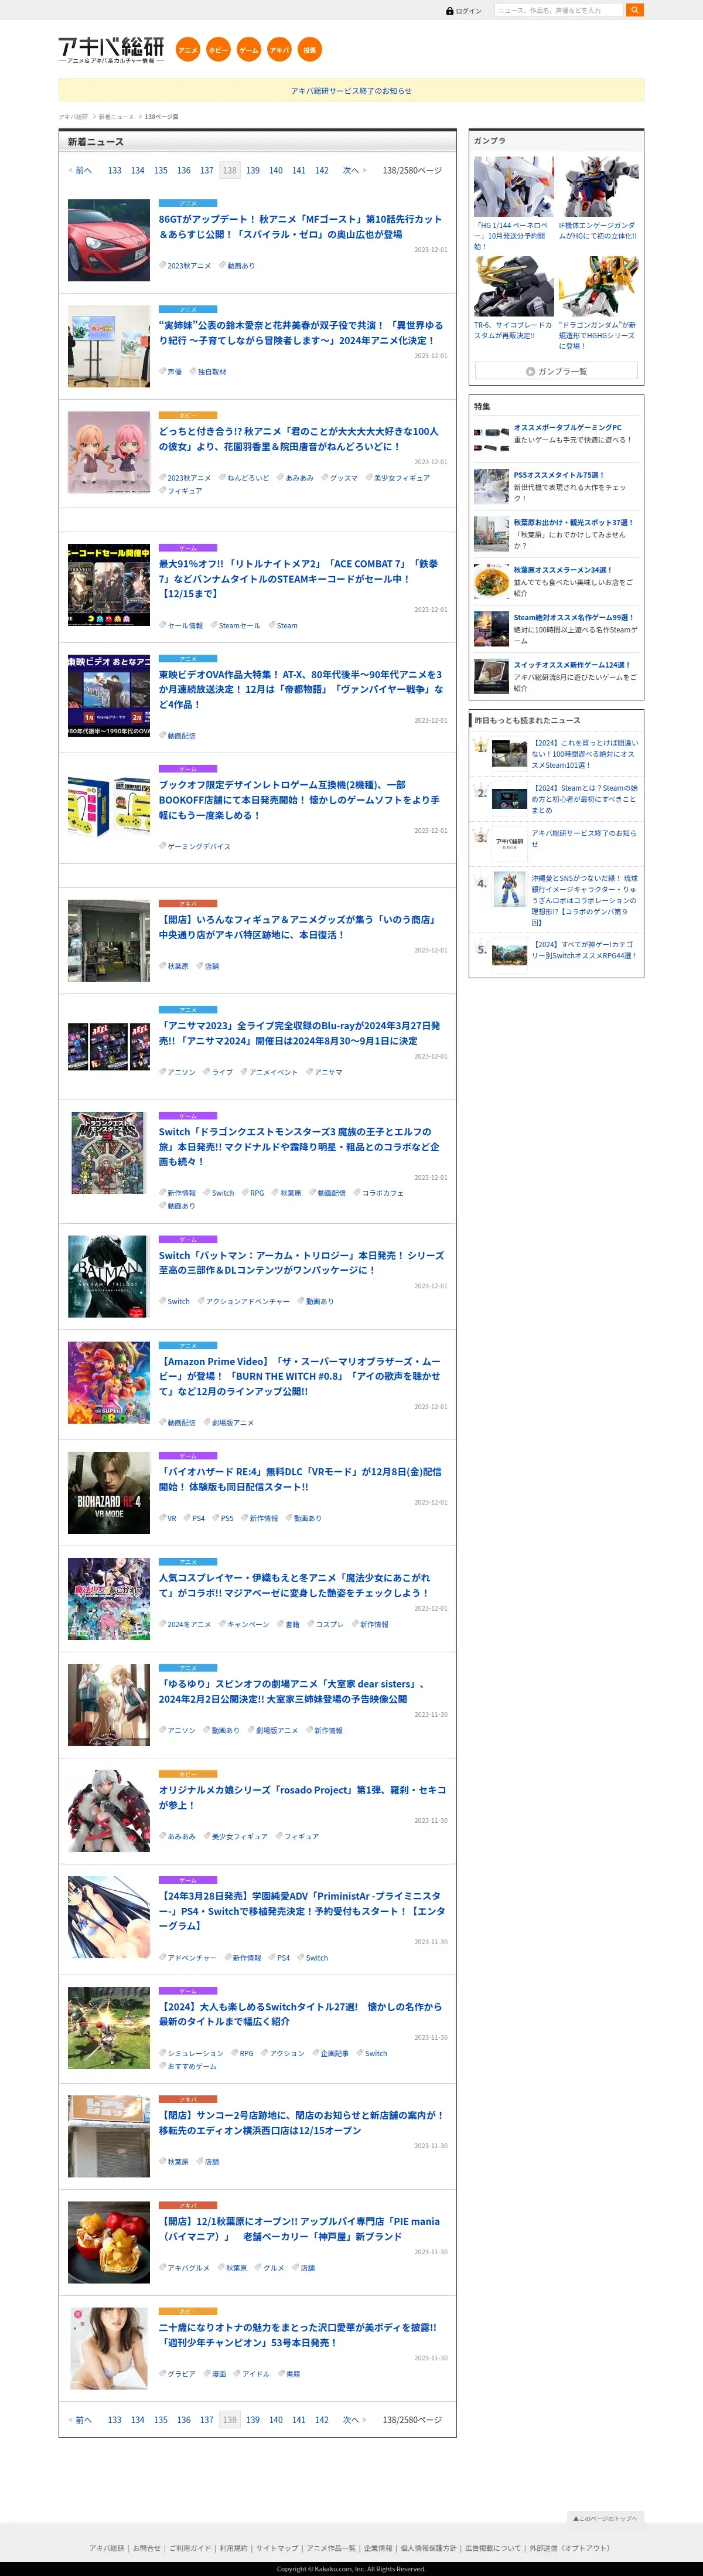
Task: Open the アニメ orange circle nav icon
Action: (x=188, y=50)
